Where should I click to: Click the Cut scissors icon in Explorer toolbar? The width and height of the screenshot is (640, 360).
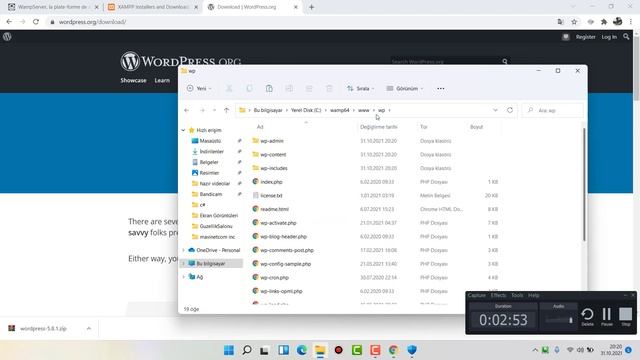click(229, 89)
